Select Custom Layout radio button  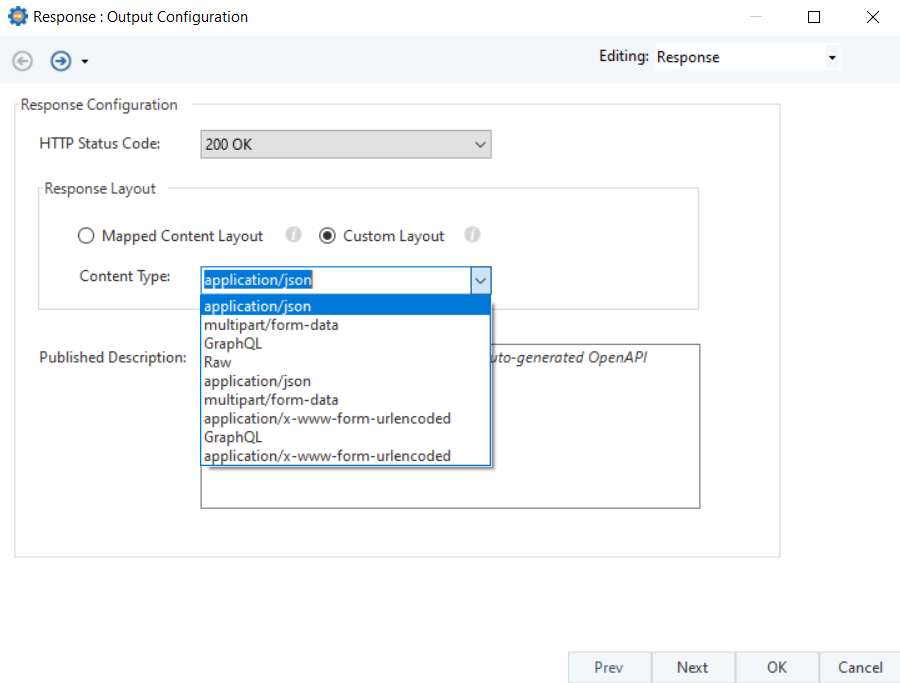(327, 236)
